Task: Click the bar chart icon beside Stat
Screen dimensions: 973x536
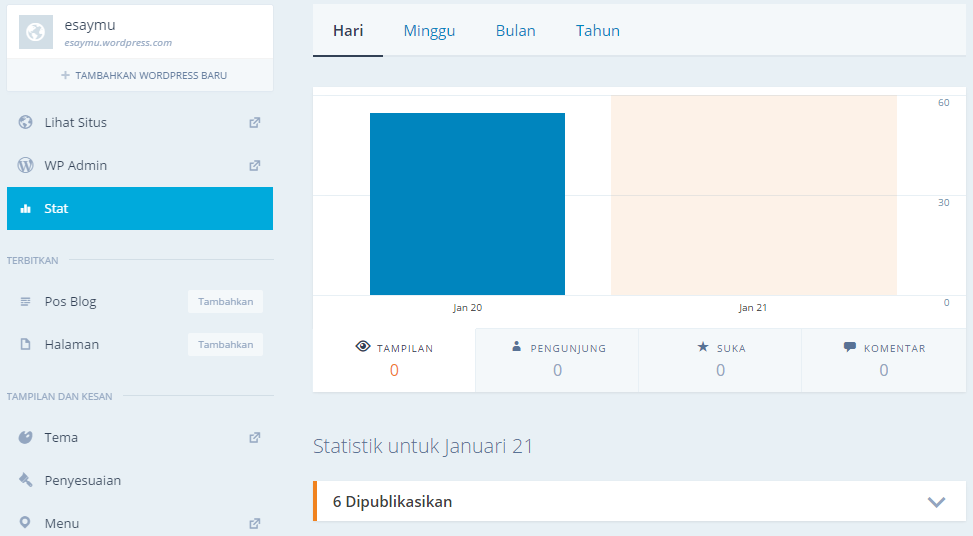Action: pos(25,208)
